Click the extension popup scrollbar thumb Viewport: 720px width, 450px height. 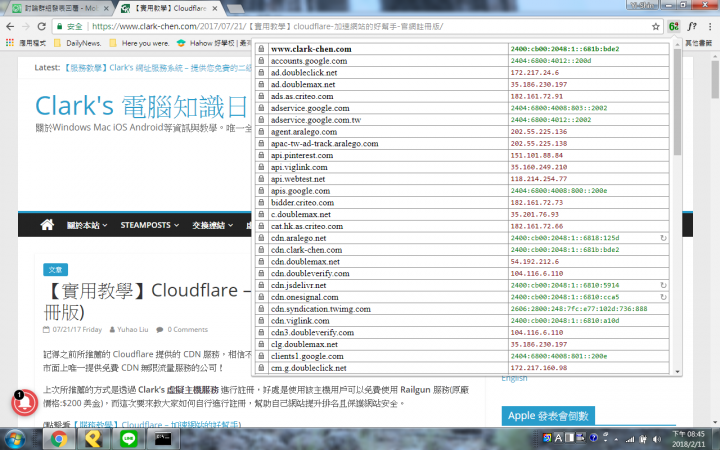click(677, 102)
